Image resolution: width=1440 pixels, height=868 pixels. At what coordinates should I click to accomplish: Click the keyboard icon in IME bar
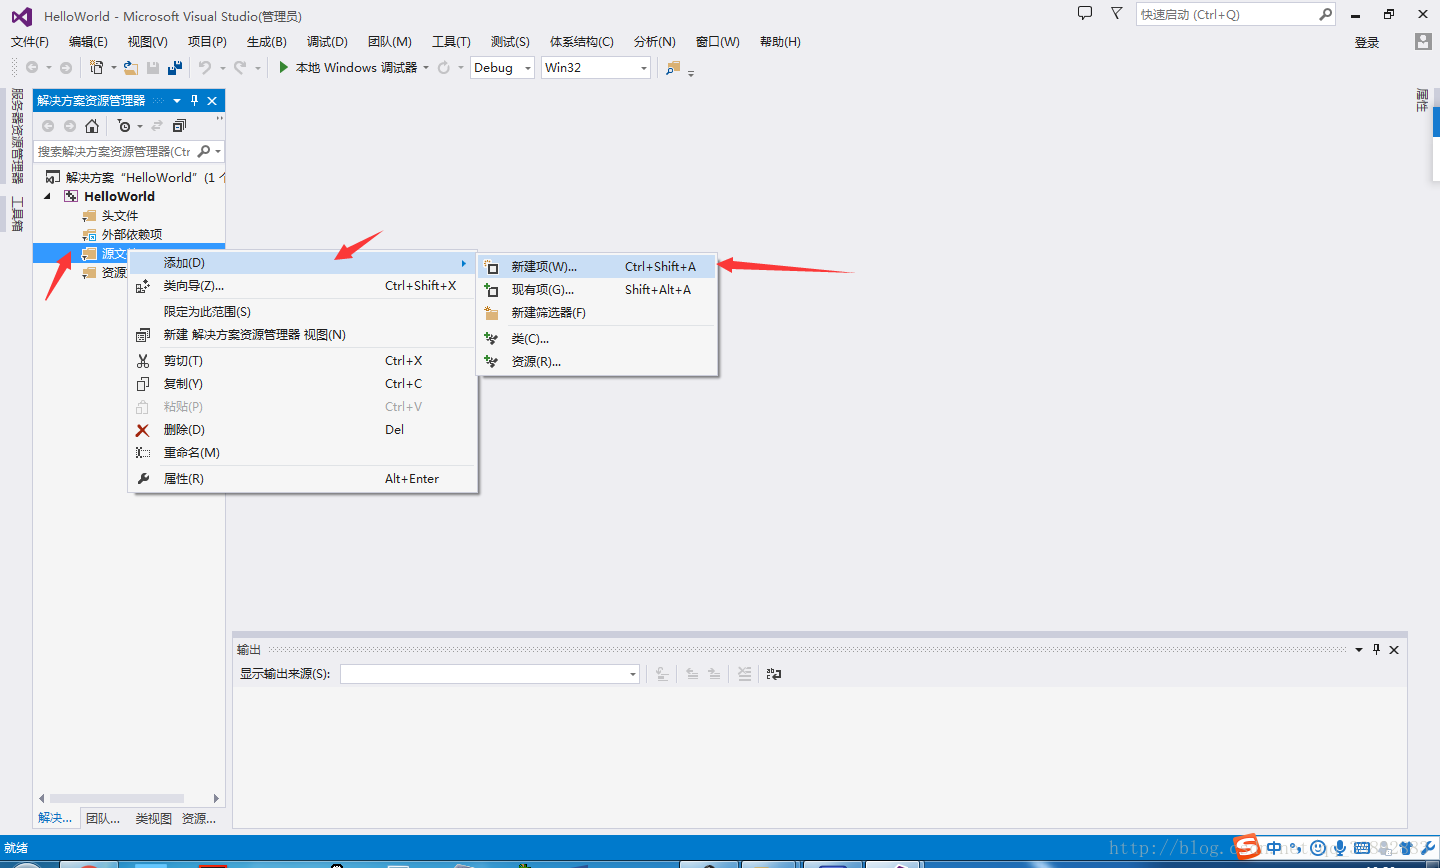1362,848
